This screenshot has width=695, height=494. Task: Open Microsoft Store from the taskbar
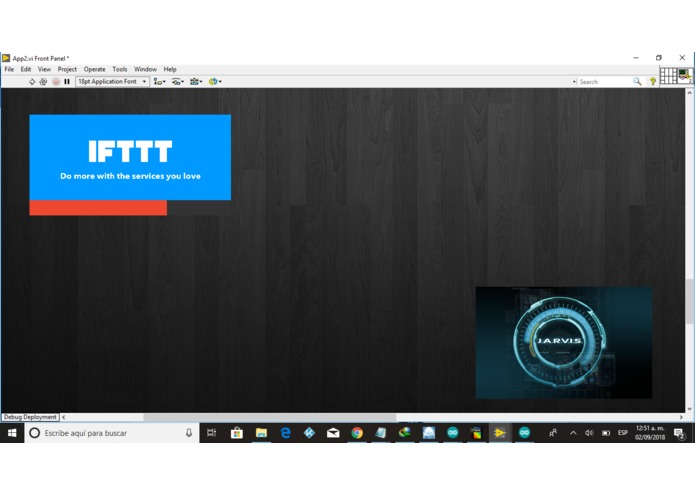tap(237, 433)
